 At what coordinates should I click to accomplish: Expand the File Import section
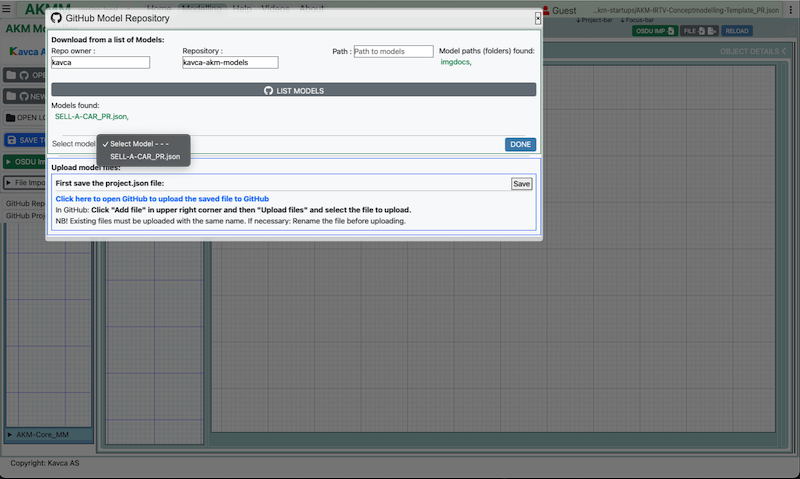(8, 183)
